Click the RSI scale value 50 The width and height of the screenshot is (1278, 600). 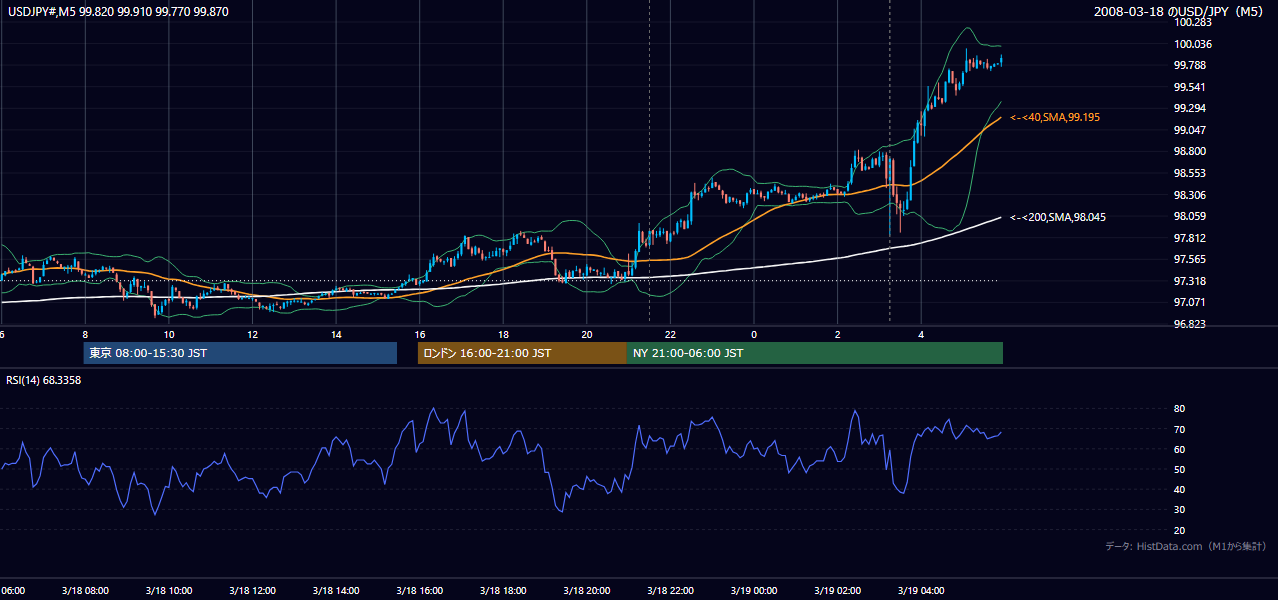tap(1179, 469)
